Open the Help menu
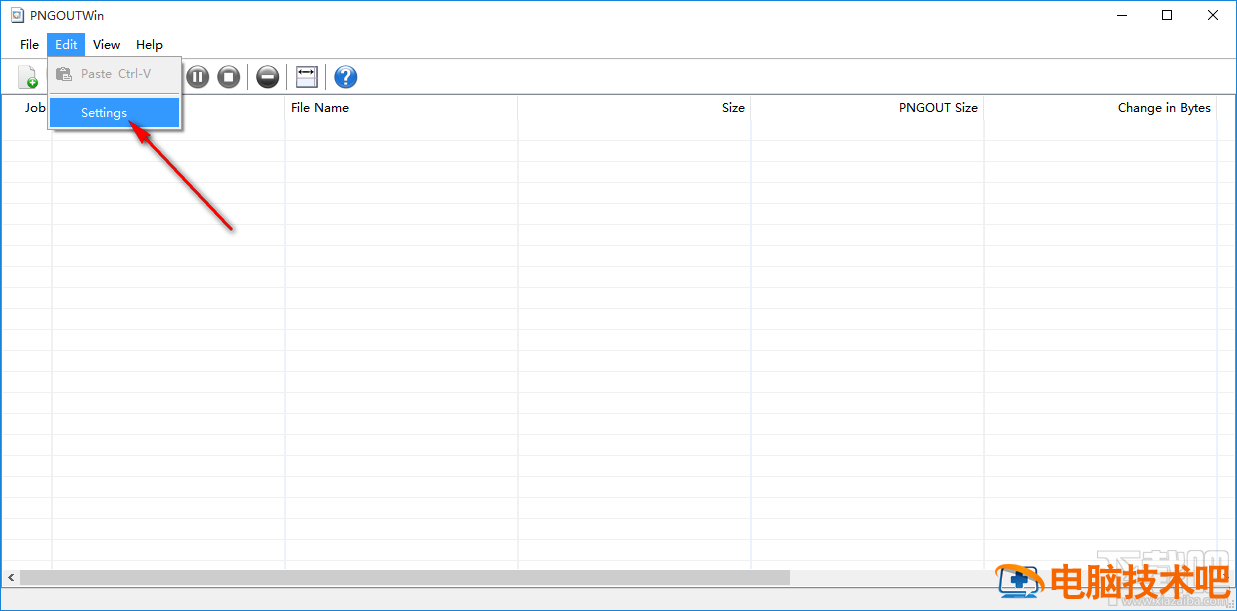The image size is (1237, 611). point(149,44)
